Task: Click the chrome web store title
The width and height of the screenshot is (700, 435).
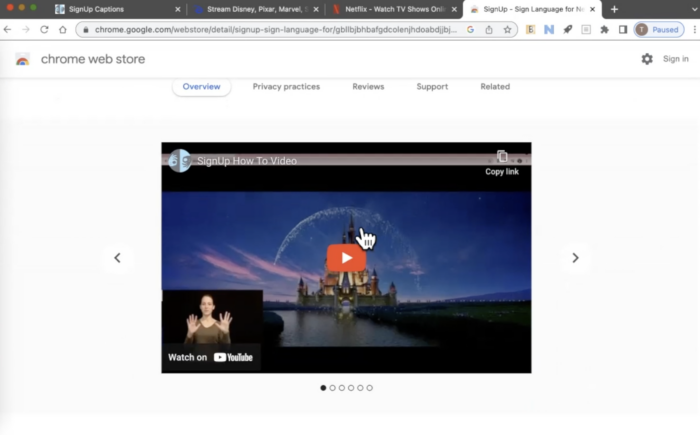Action: [93, 59]
